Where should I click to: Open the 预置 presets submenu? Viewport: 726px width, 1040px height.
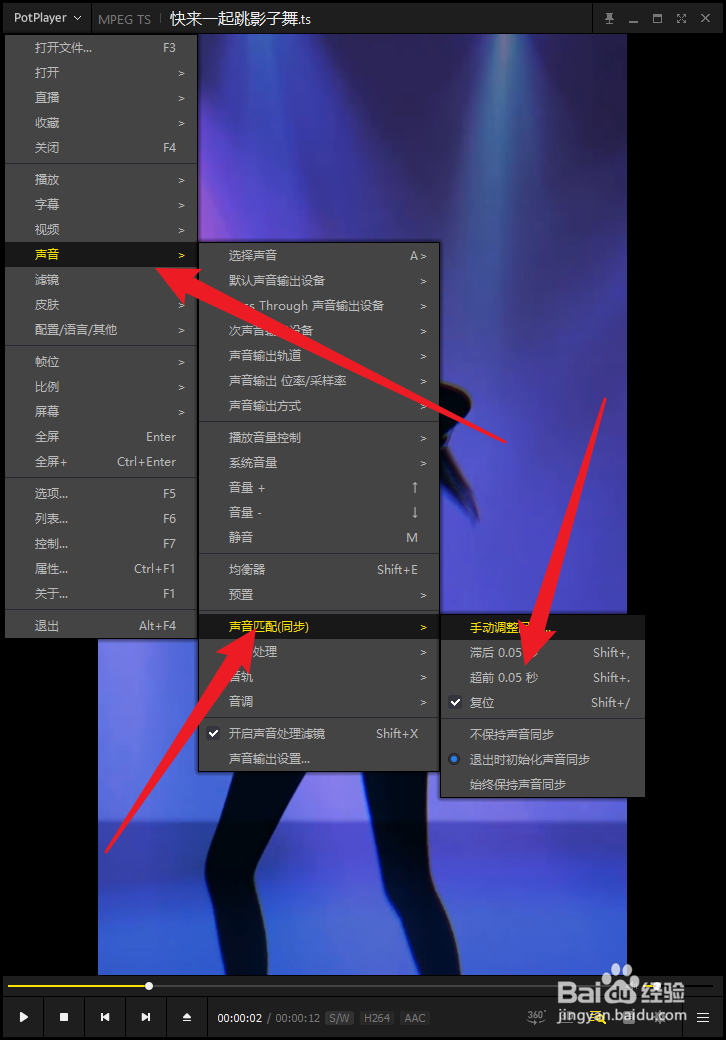319,595
